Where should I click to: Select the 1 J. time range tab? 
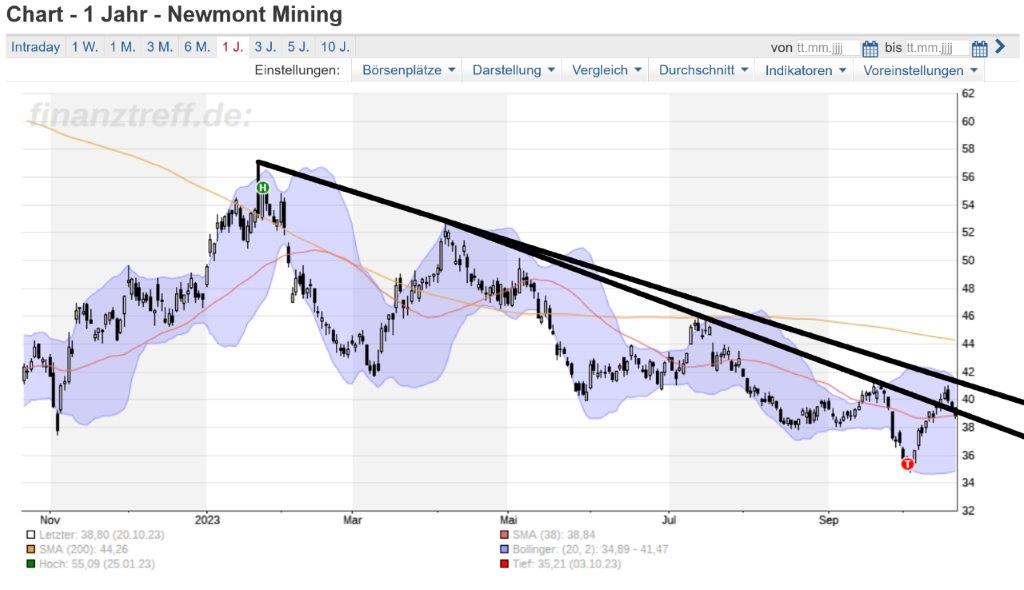[232, 47]
